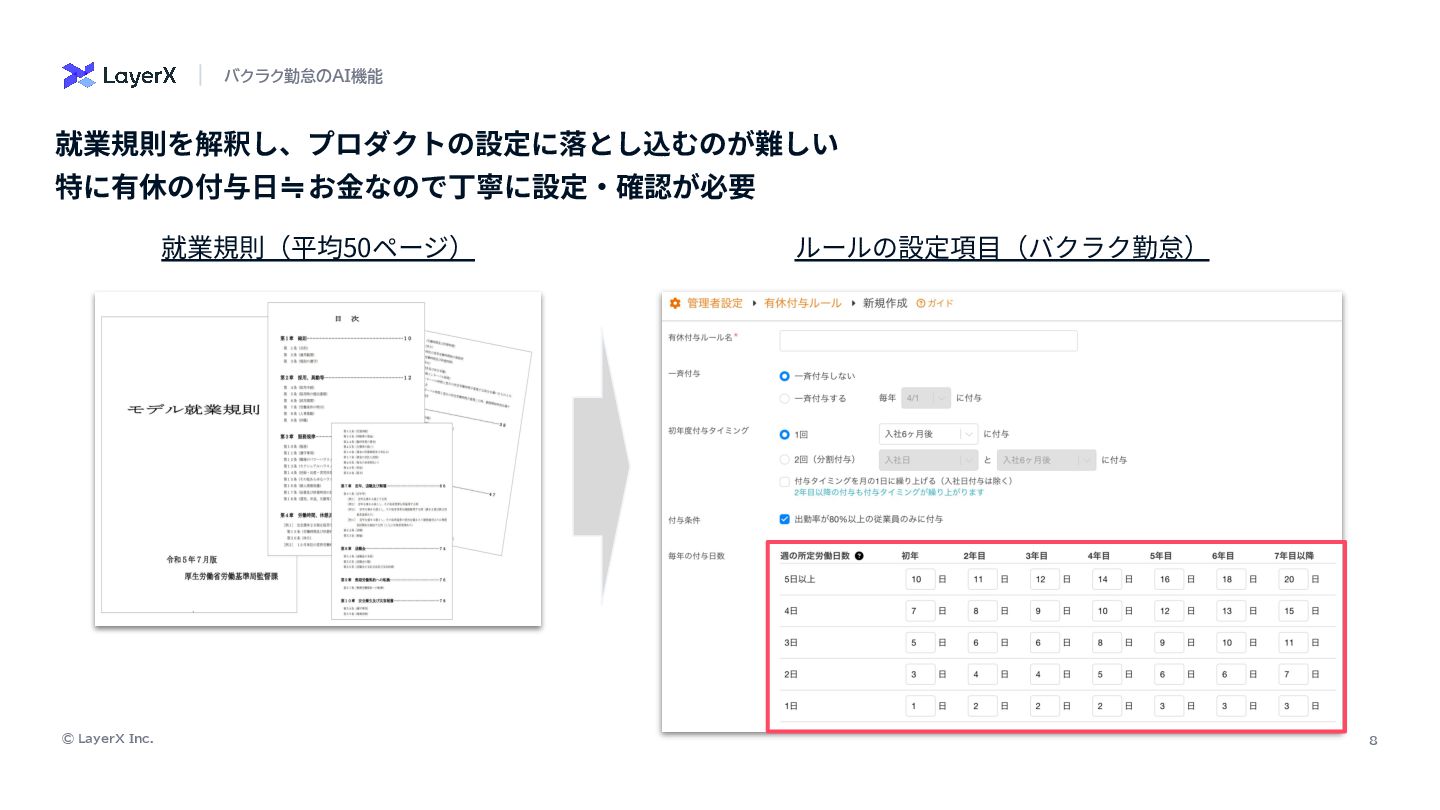
Task: Edit 3日 row 5年目 days field
Action: 1168,643
